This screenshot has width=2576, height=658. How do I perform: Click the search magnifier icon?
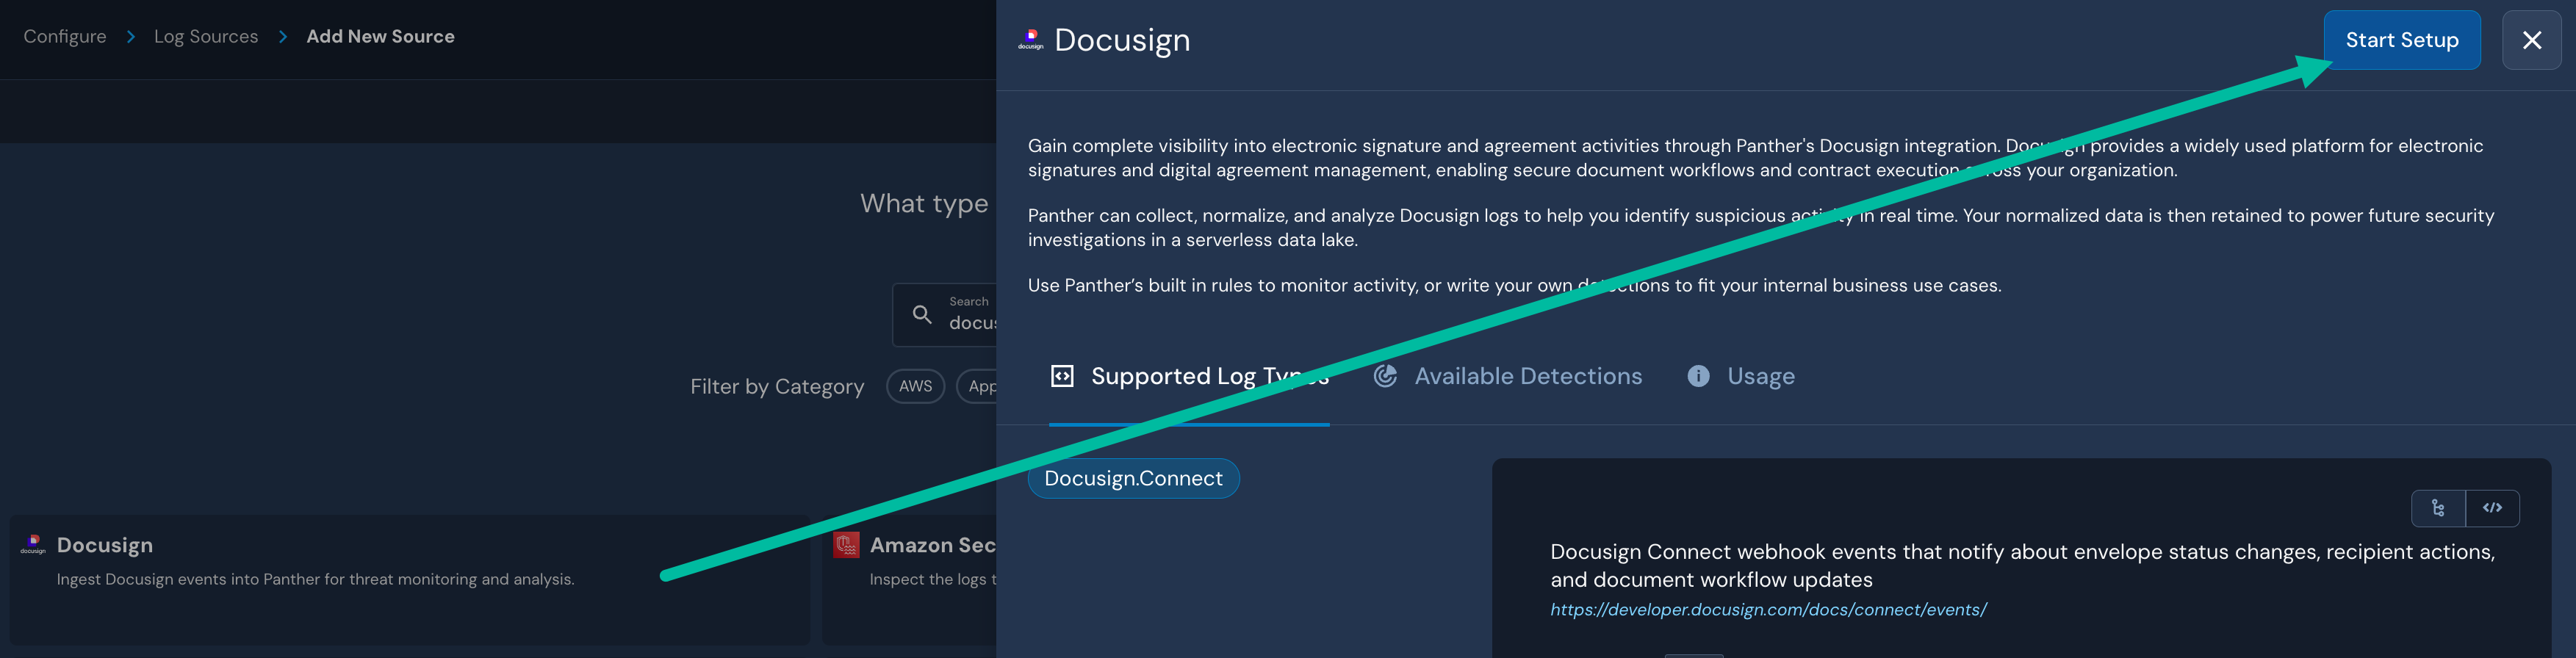(x=922, y=314)
